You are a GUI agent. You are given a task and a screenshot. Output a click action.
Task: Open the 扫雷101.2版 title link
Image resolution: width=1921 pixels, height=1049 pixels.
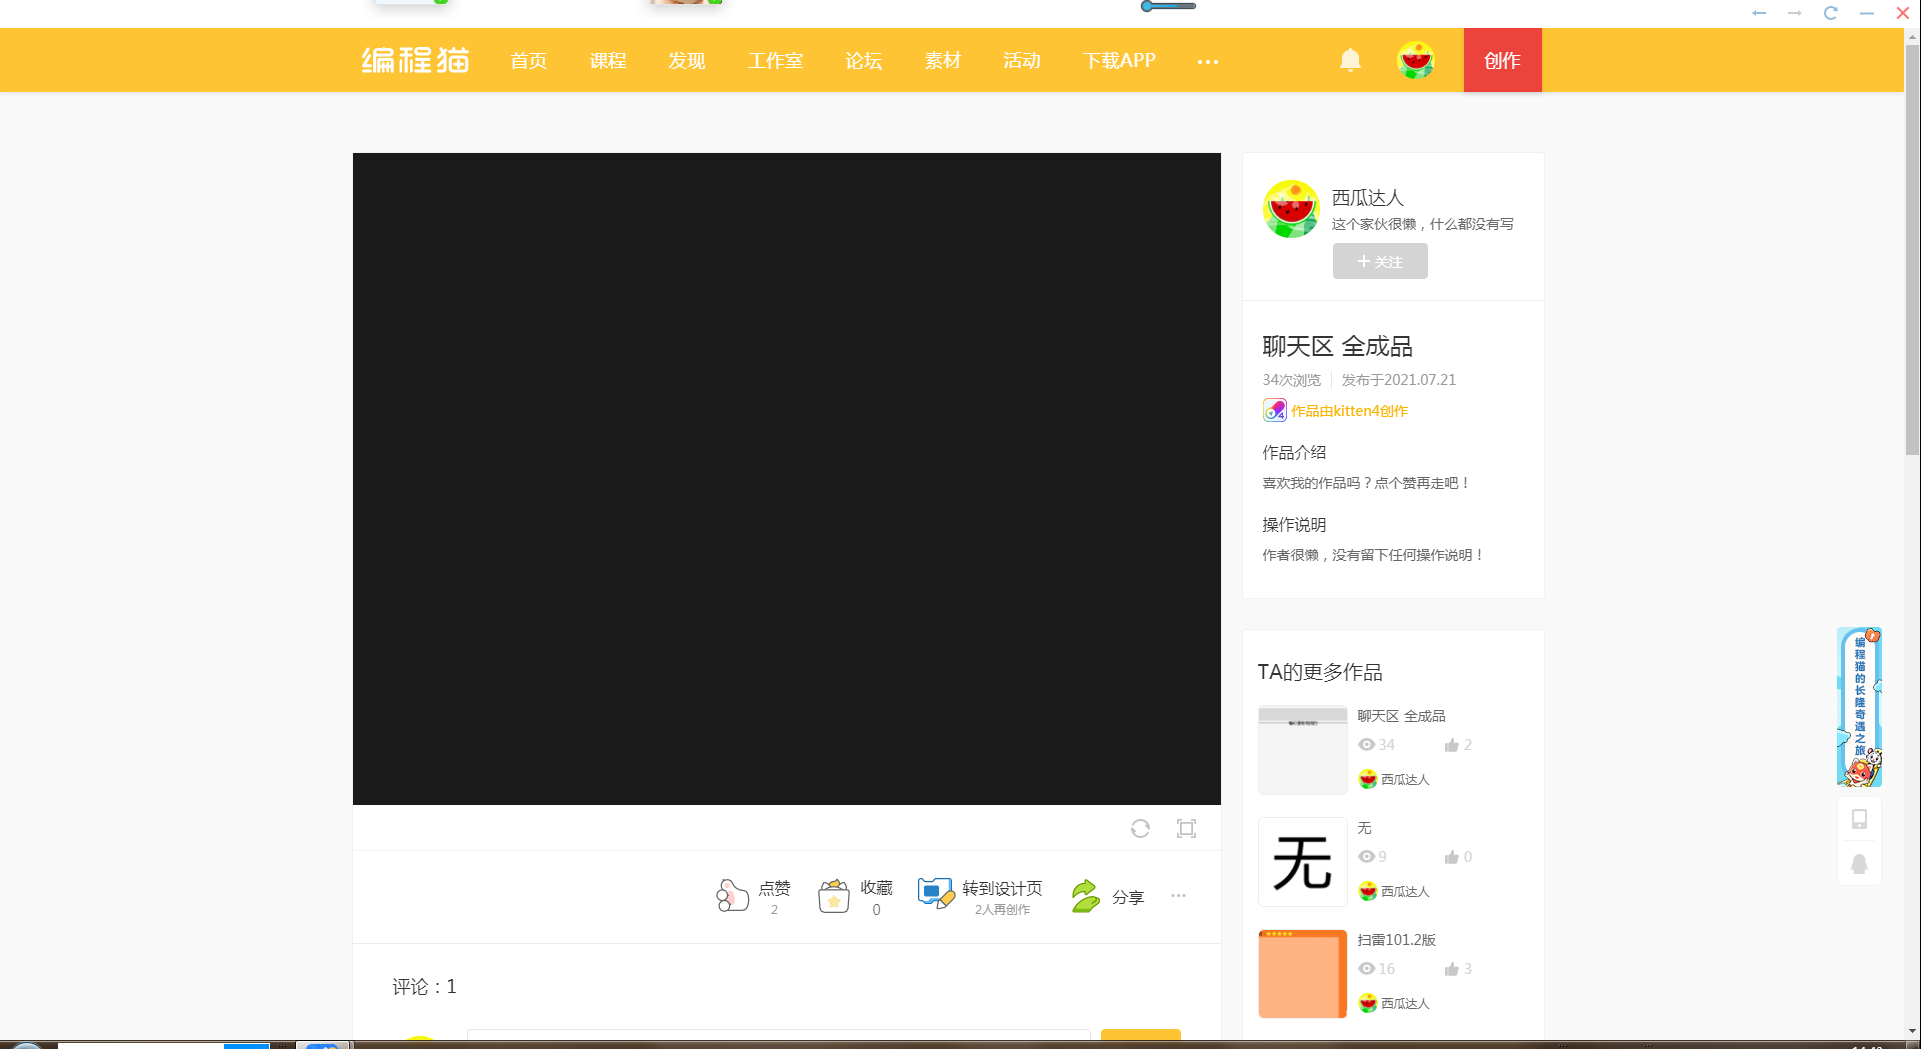pos(1396,940)
